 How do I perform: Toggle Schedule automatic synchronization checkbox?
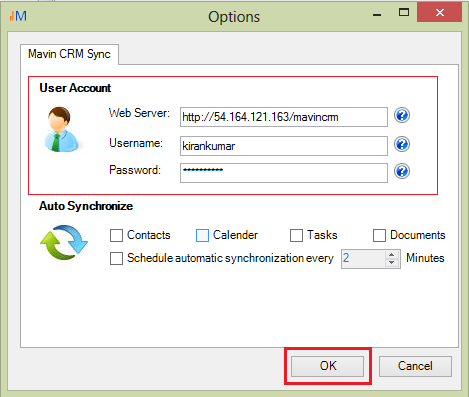(116, 258)
